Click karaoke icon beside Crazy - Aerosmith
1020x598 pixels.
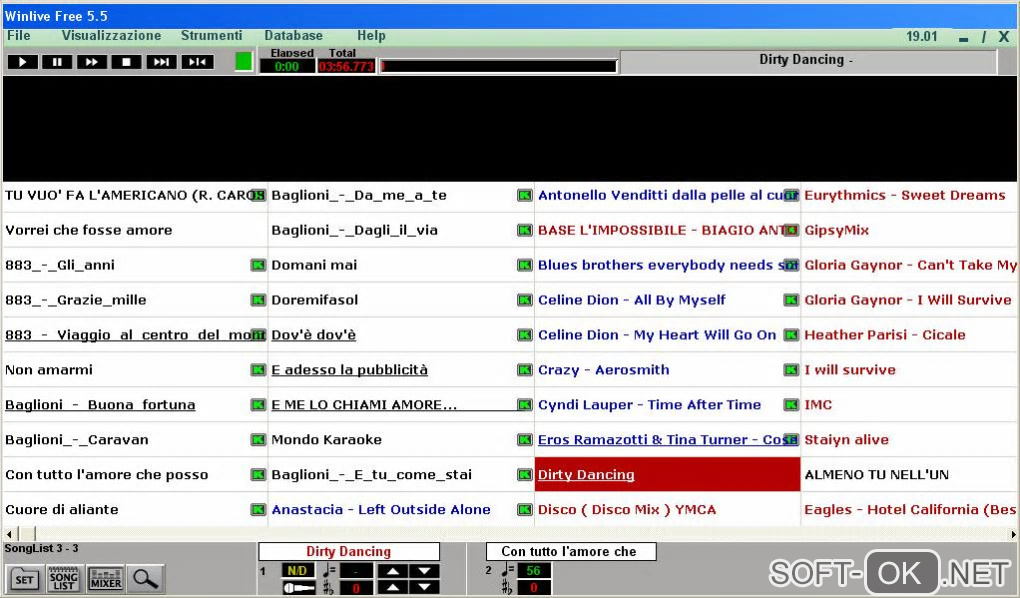coord(791,370)
